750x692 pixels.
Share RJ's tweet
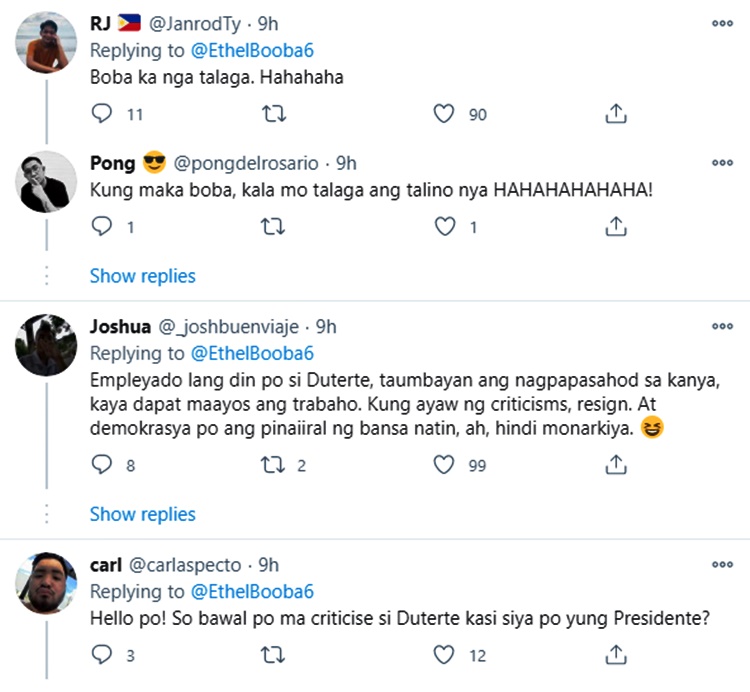tap(616, 114)
